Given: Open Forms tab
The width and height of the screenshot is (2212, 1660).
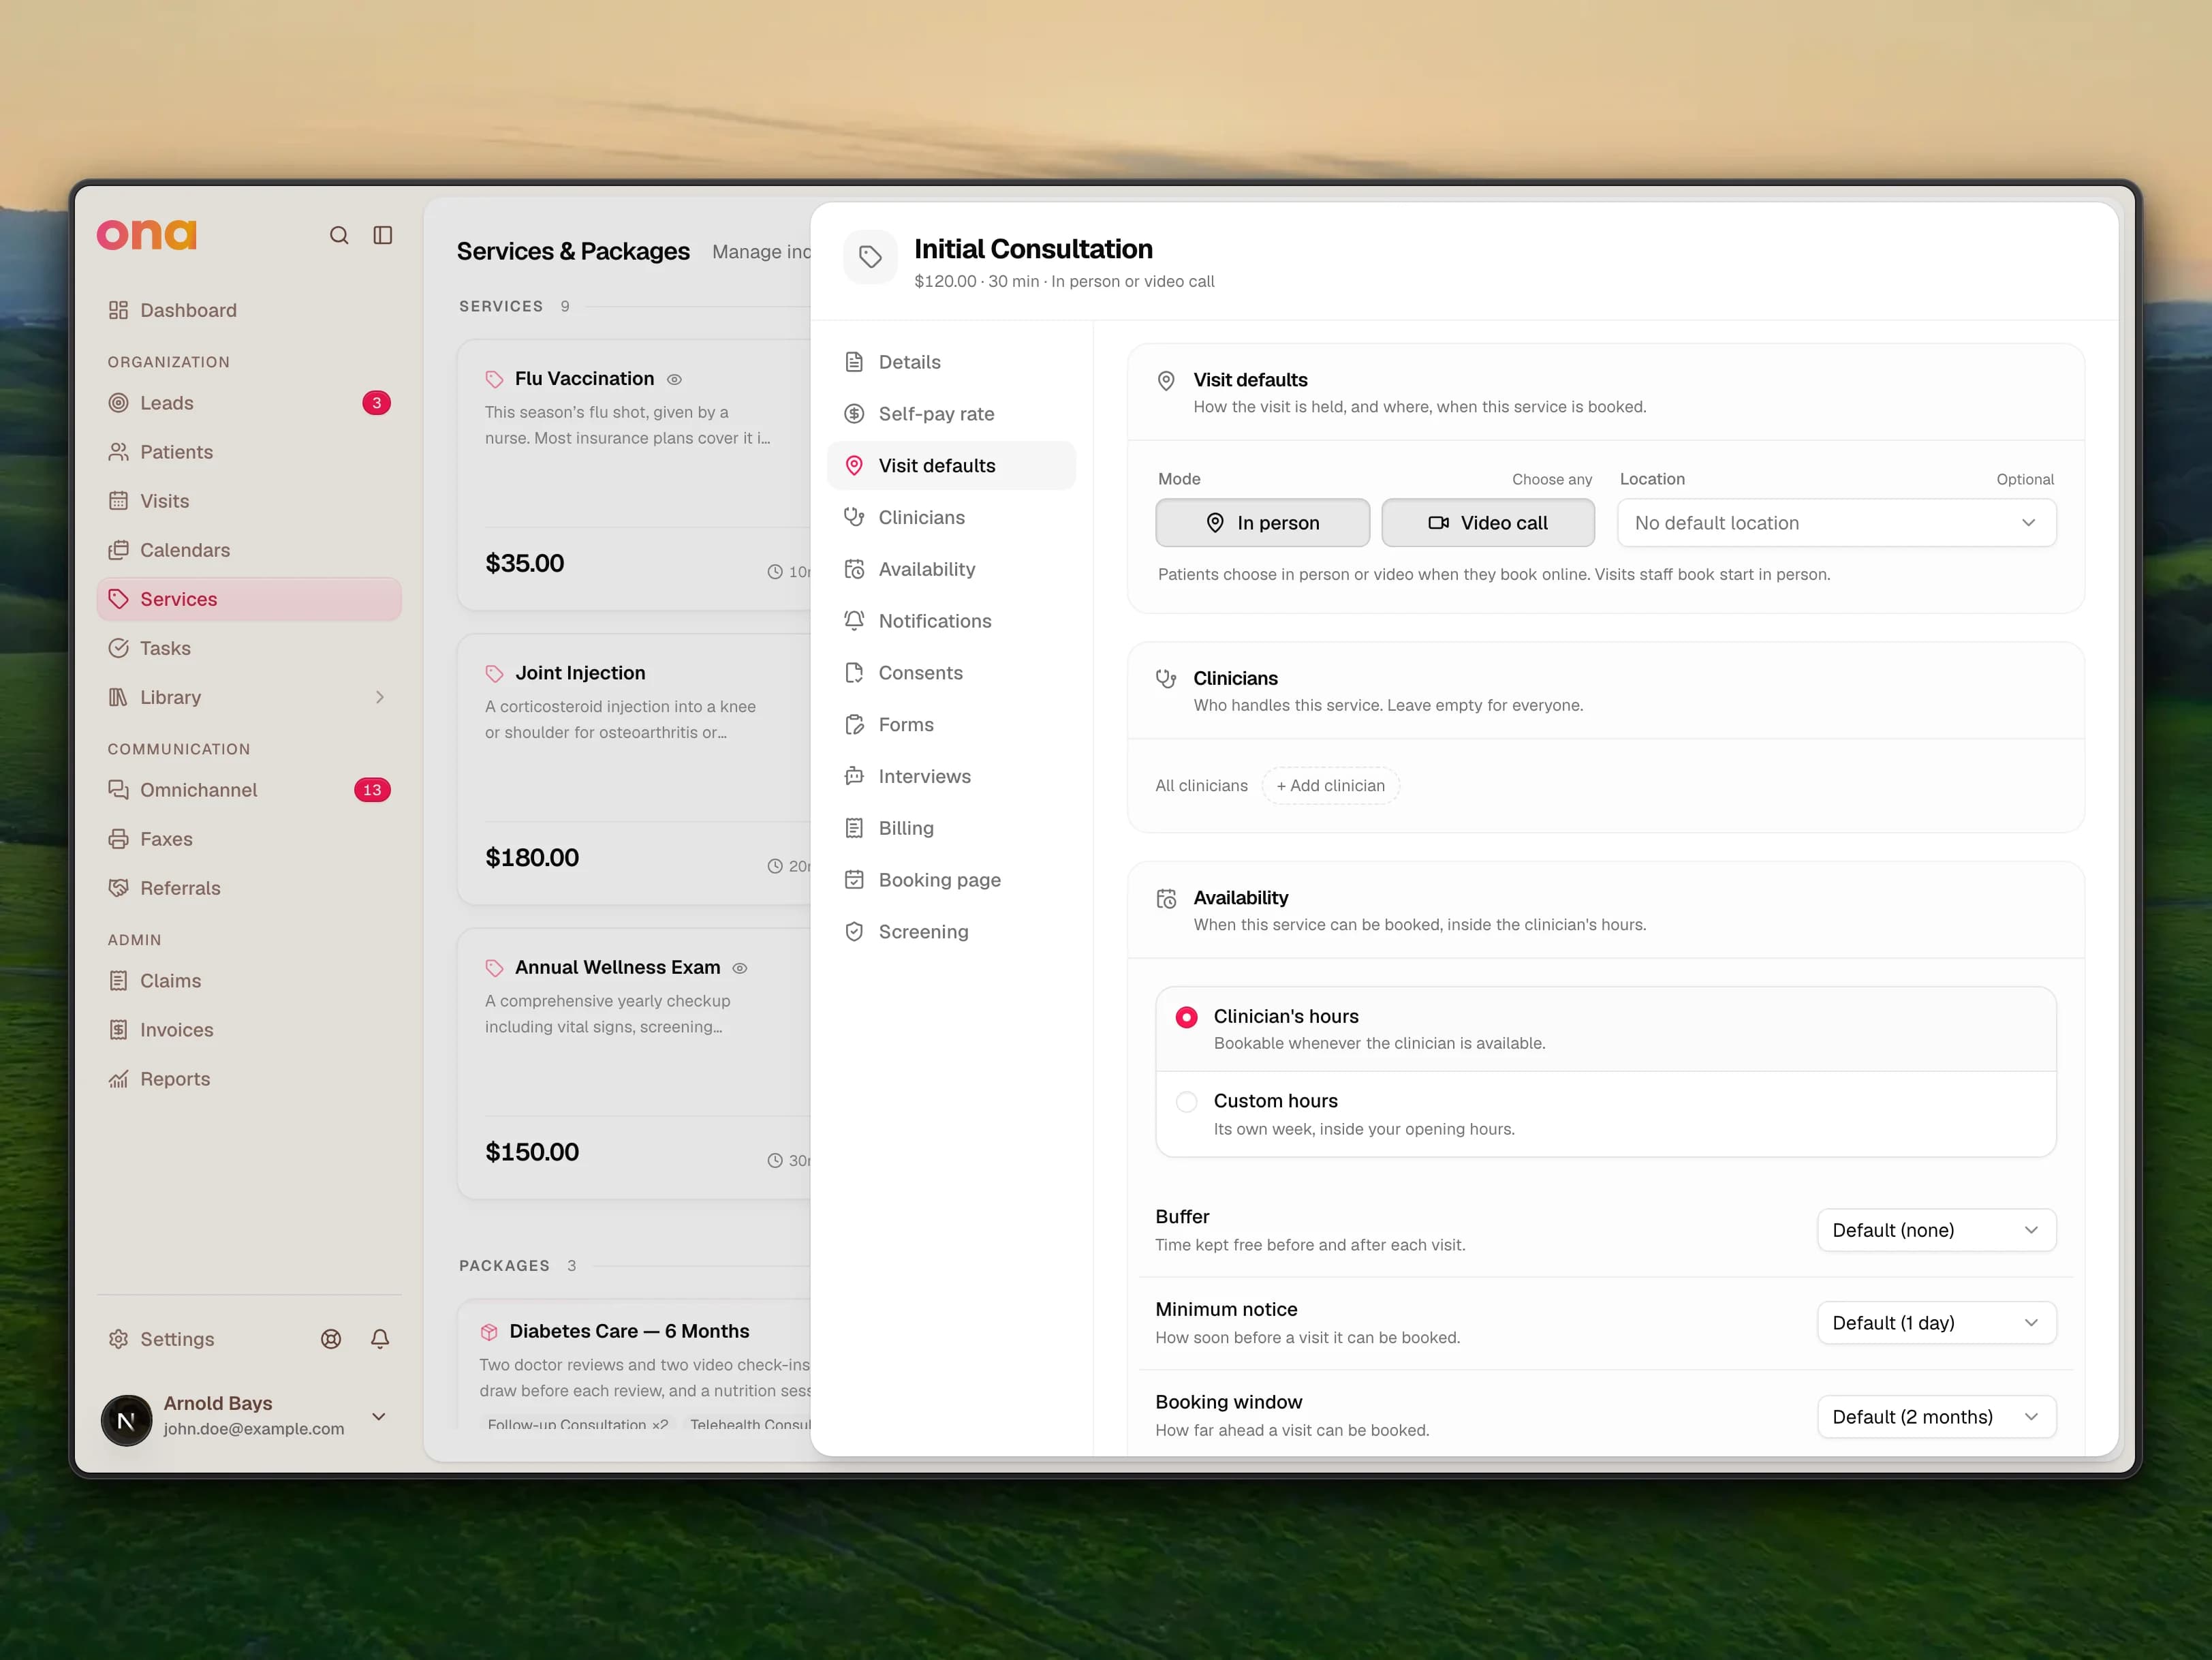Looking at the screenshot, I should pos(951,725).
